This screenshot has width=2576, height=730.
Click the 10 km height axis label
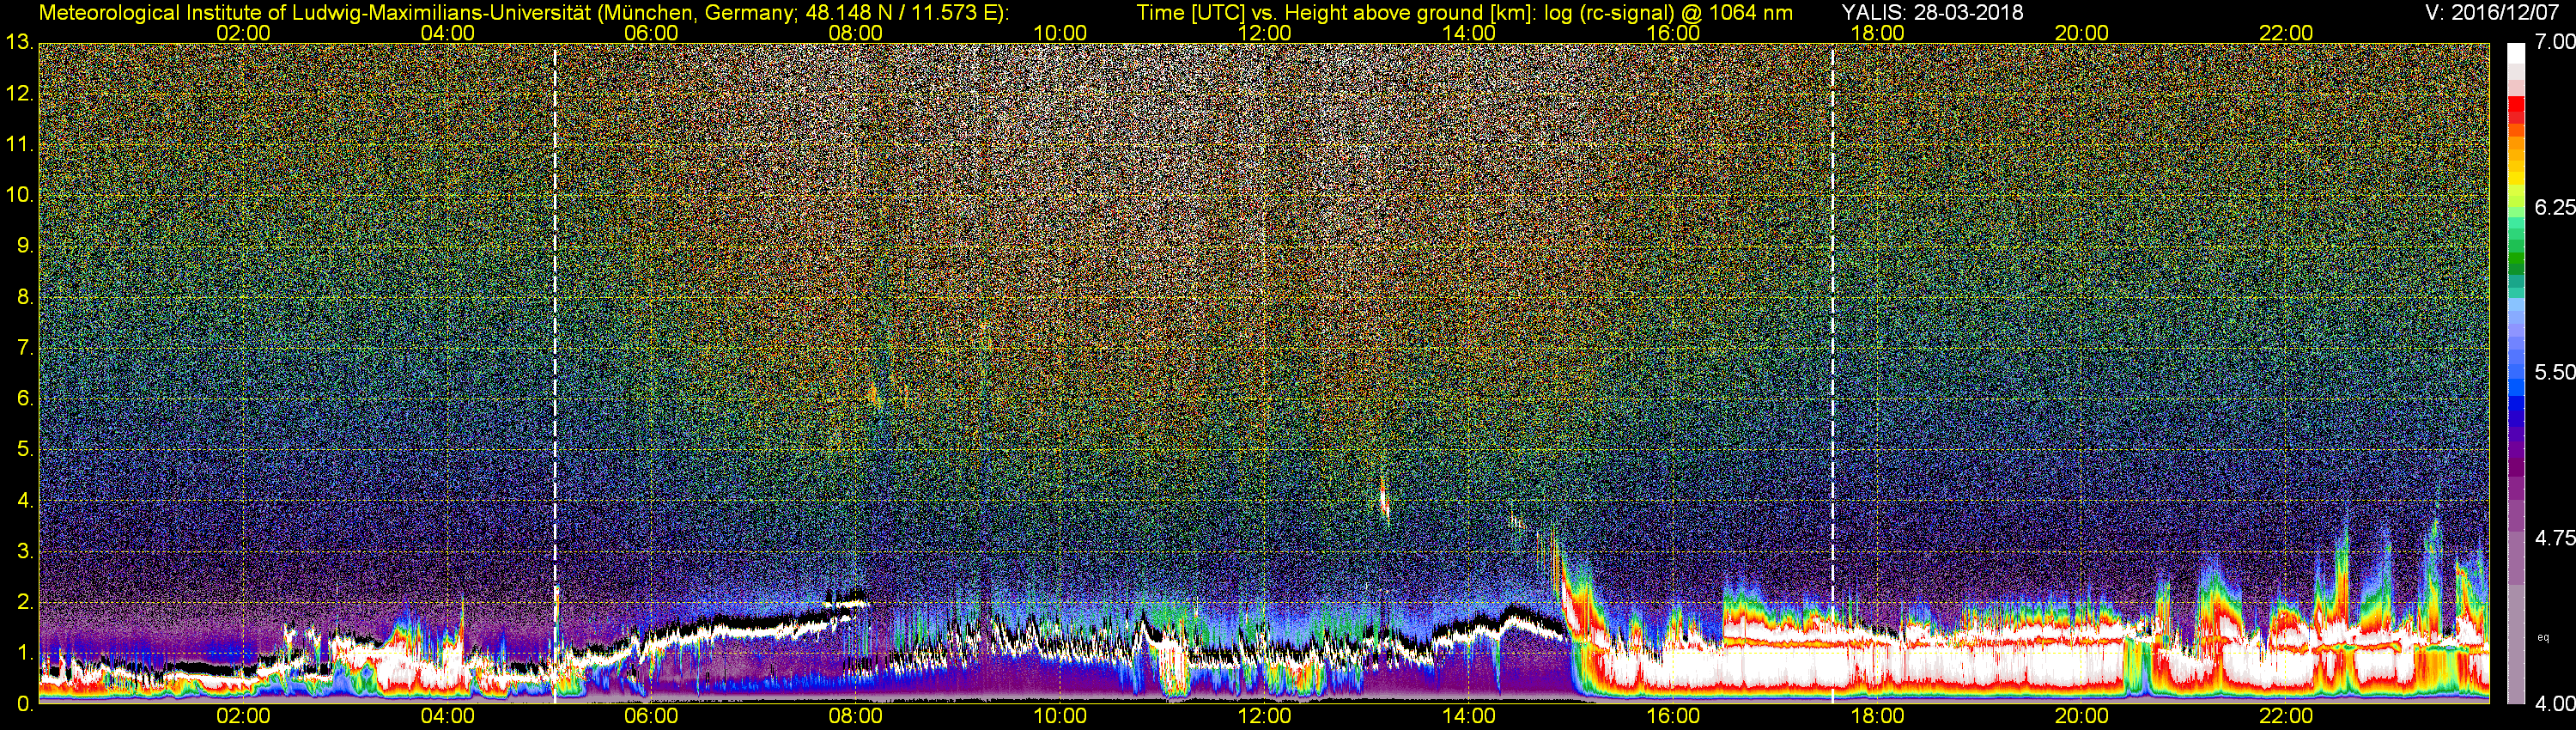(19, 195)
